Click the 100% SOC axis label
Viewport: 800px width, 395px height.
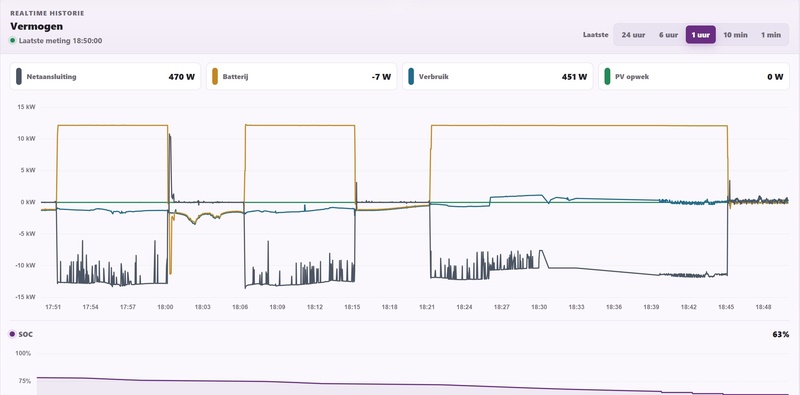pos(23,353)
